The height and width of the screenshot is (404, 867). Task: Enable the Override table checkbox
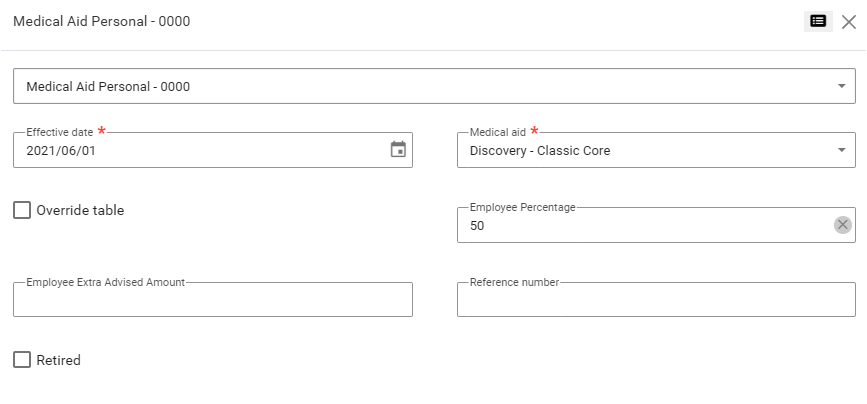22,210
